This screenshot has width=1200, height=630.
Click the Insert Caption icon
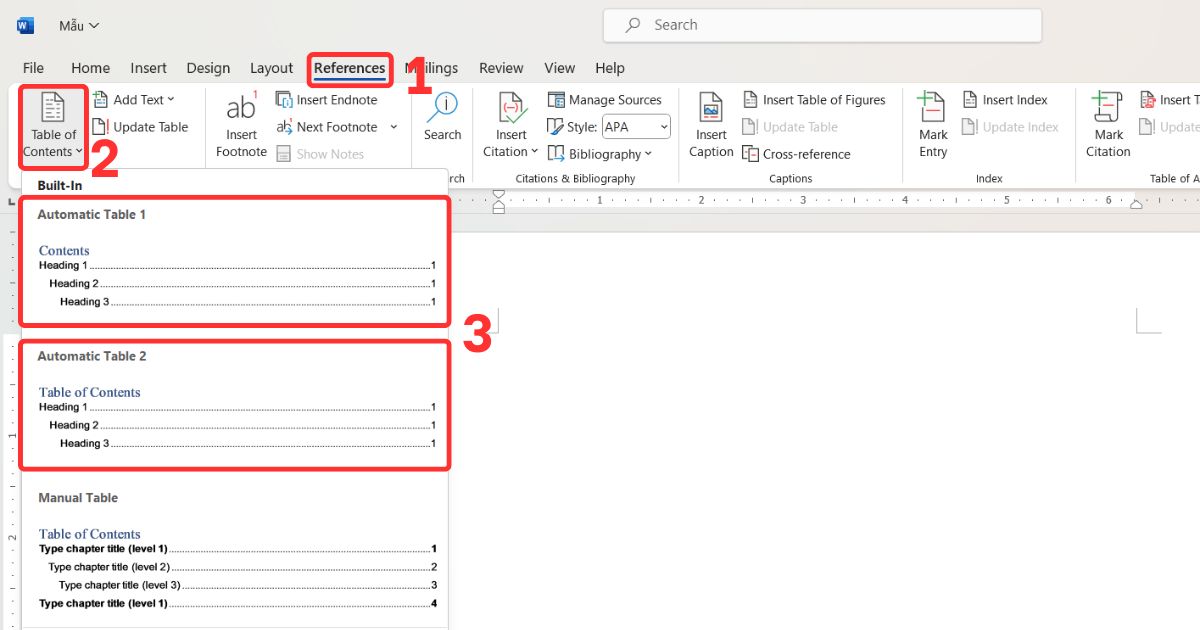click(x=711, y=109)
